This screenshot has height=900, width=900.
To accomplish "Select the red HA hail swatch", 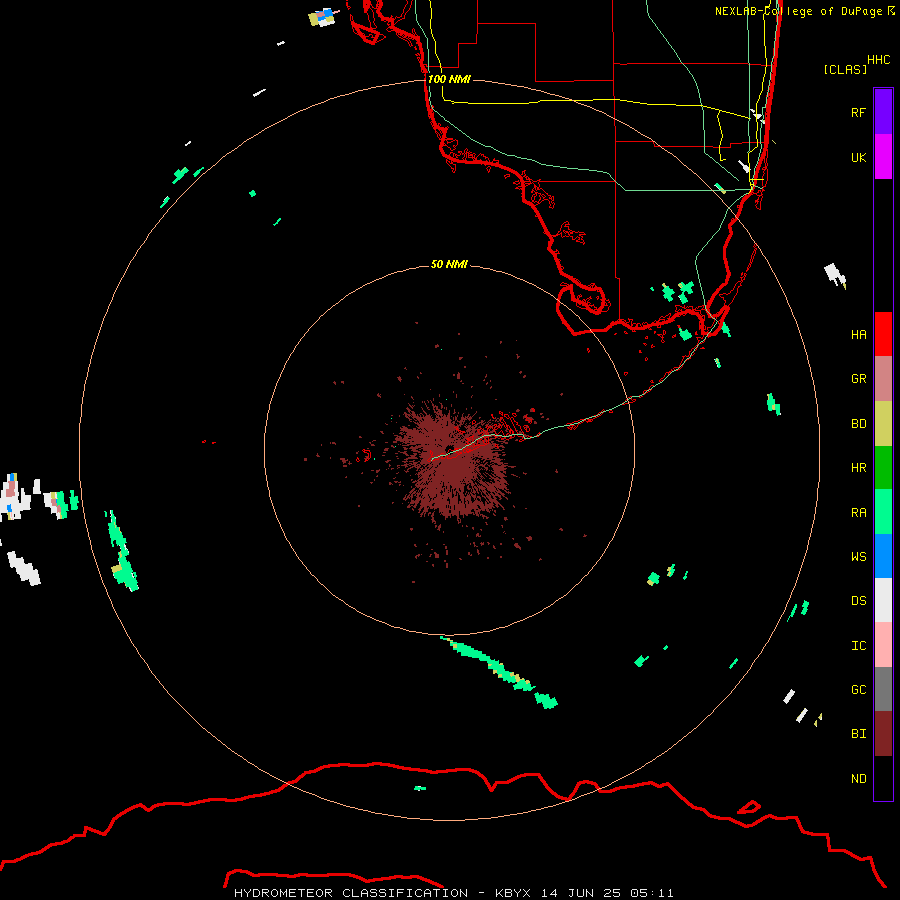I will point(883,334).
